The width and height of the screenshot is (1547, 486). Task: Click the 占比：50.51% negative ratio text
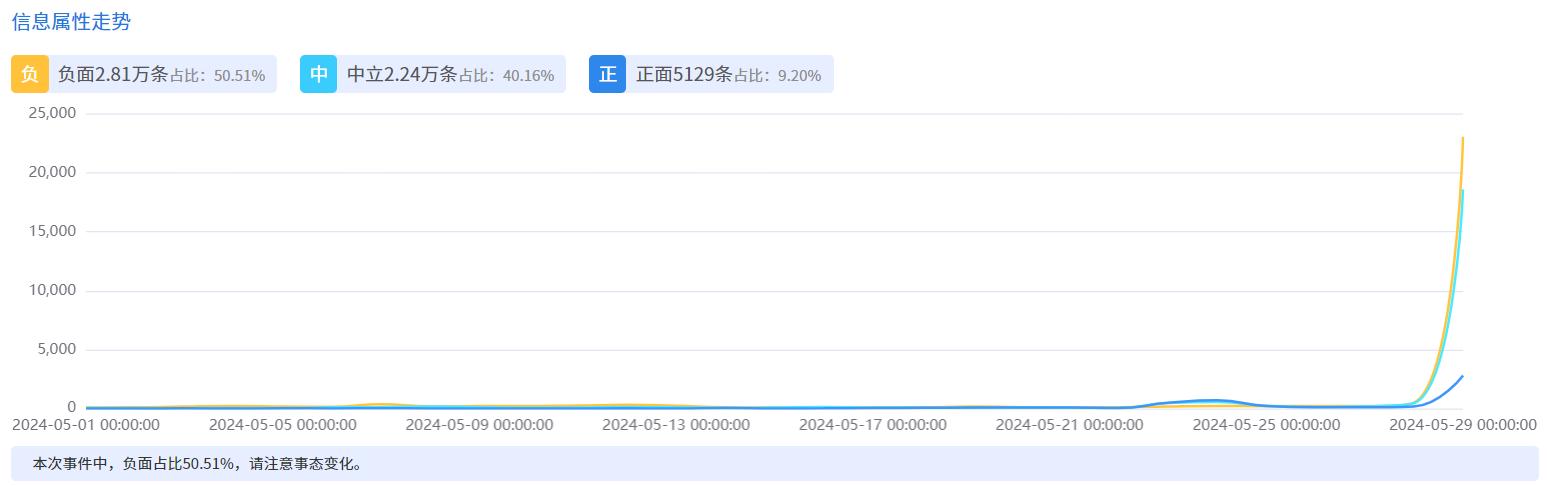pos(218,76)
